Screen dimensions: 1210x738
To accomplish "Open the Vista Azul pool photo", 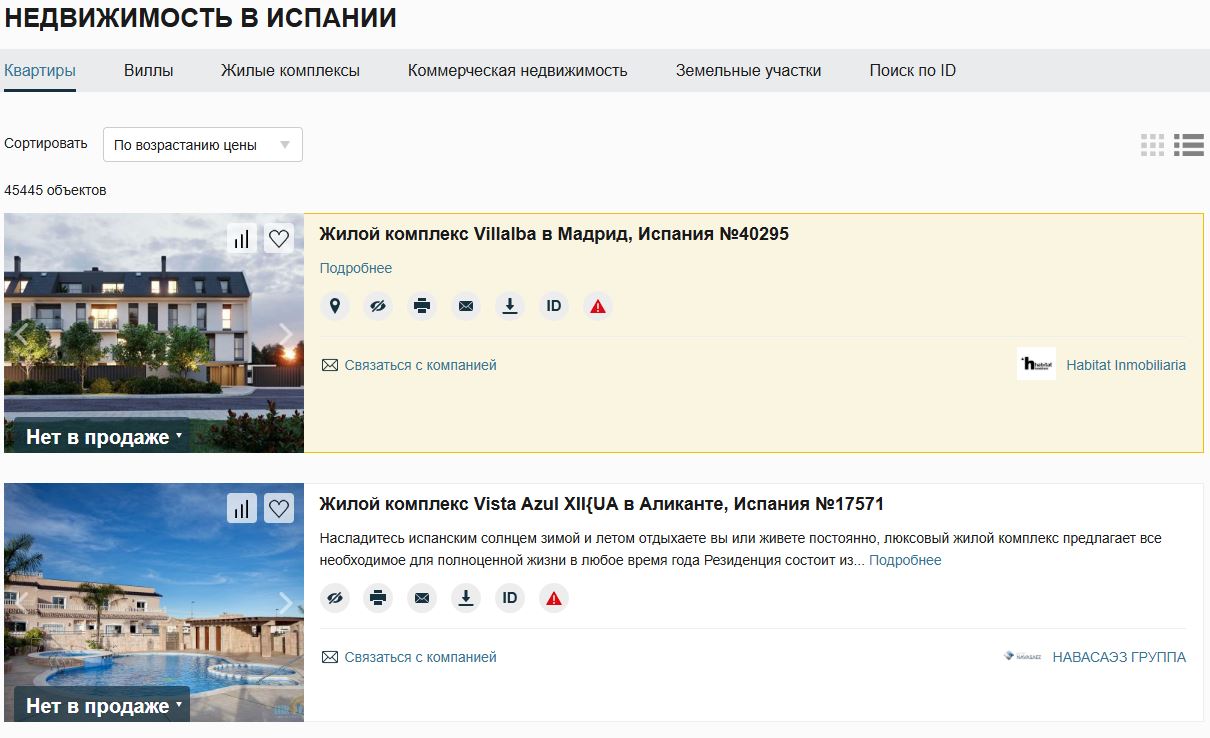I will 154,603.
